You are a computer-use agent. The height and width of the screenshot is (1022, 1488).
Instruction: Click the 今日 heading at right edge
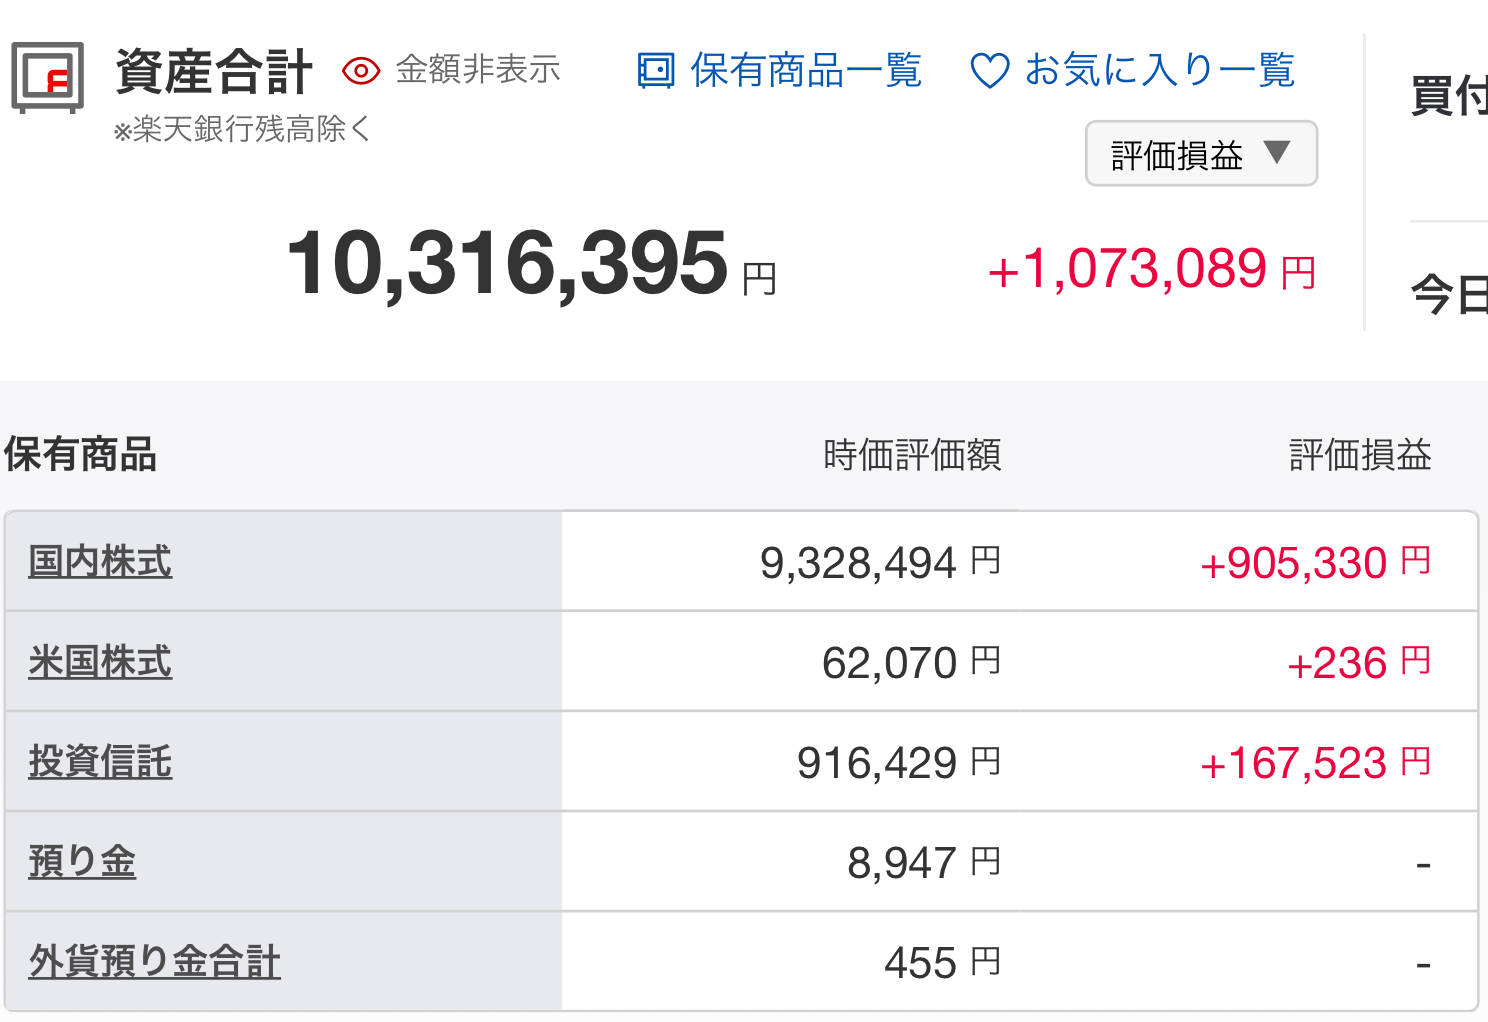click(1449, 295)
